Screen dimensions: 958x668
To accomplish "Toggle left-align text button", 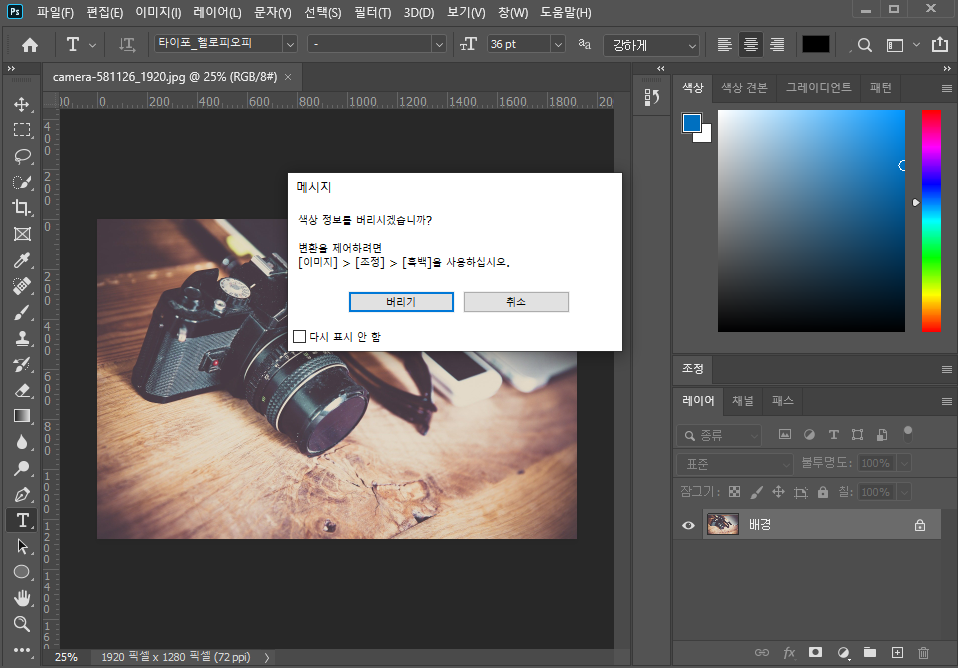I will [725, 45].
